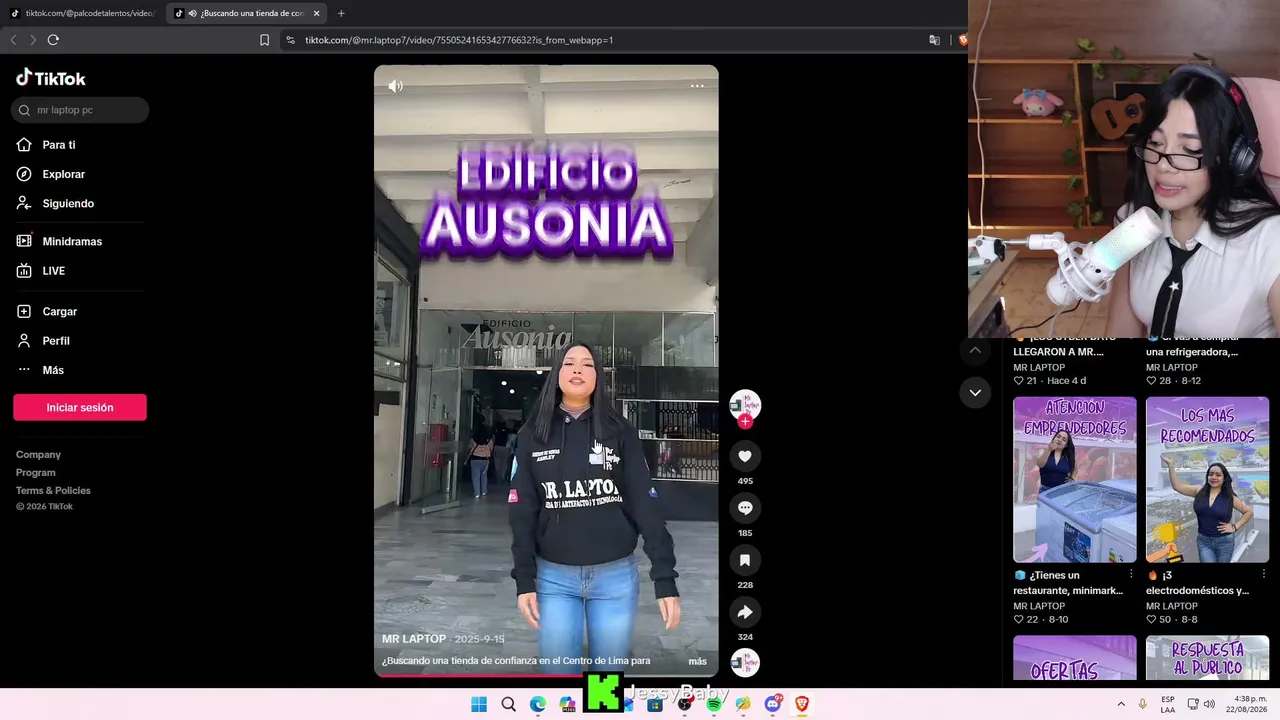Open the 'Ofertas' video thumbnail
The image size is (1280, 720).
(x=1075, y=658)
